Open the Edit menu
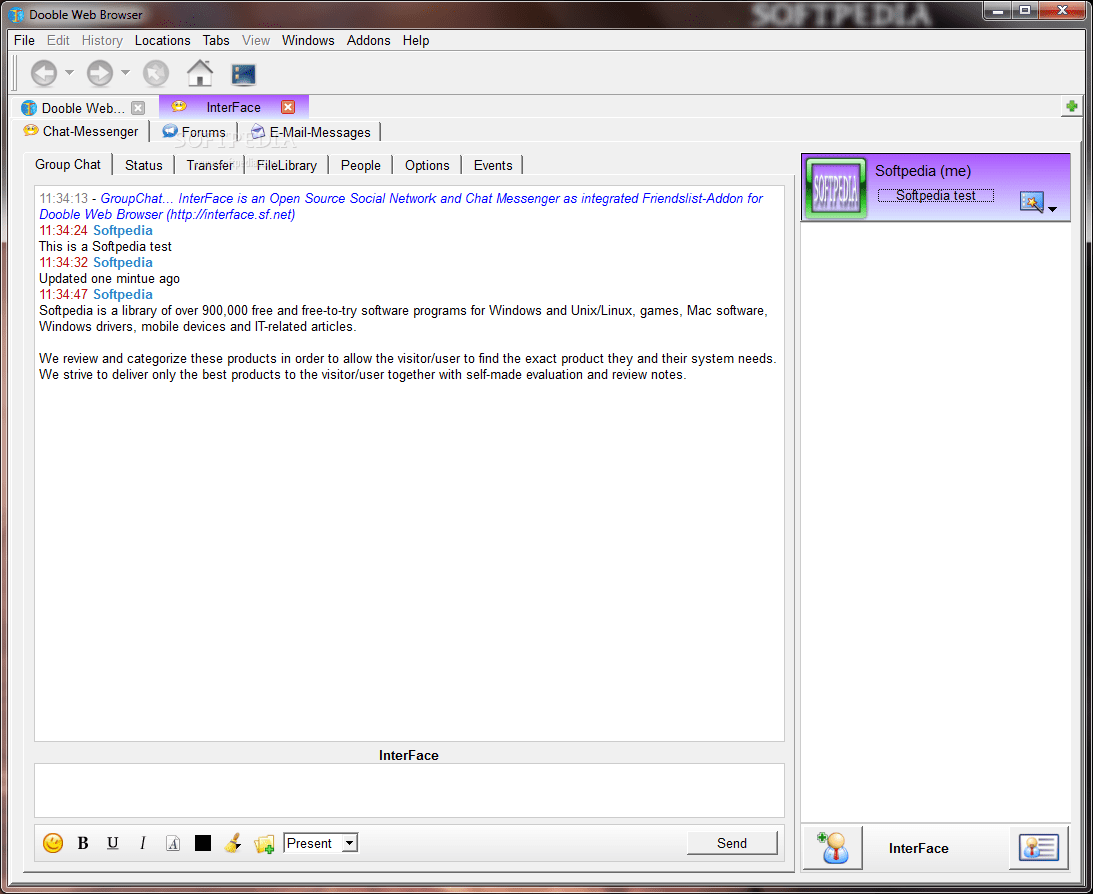The width and height of the screenshot is (1093, 894). click(x=58, y=40)
